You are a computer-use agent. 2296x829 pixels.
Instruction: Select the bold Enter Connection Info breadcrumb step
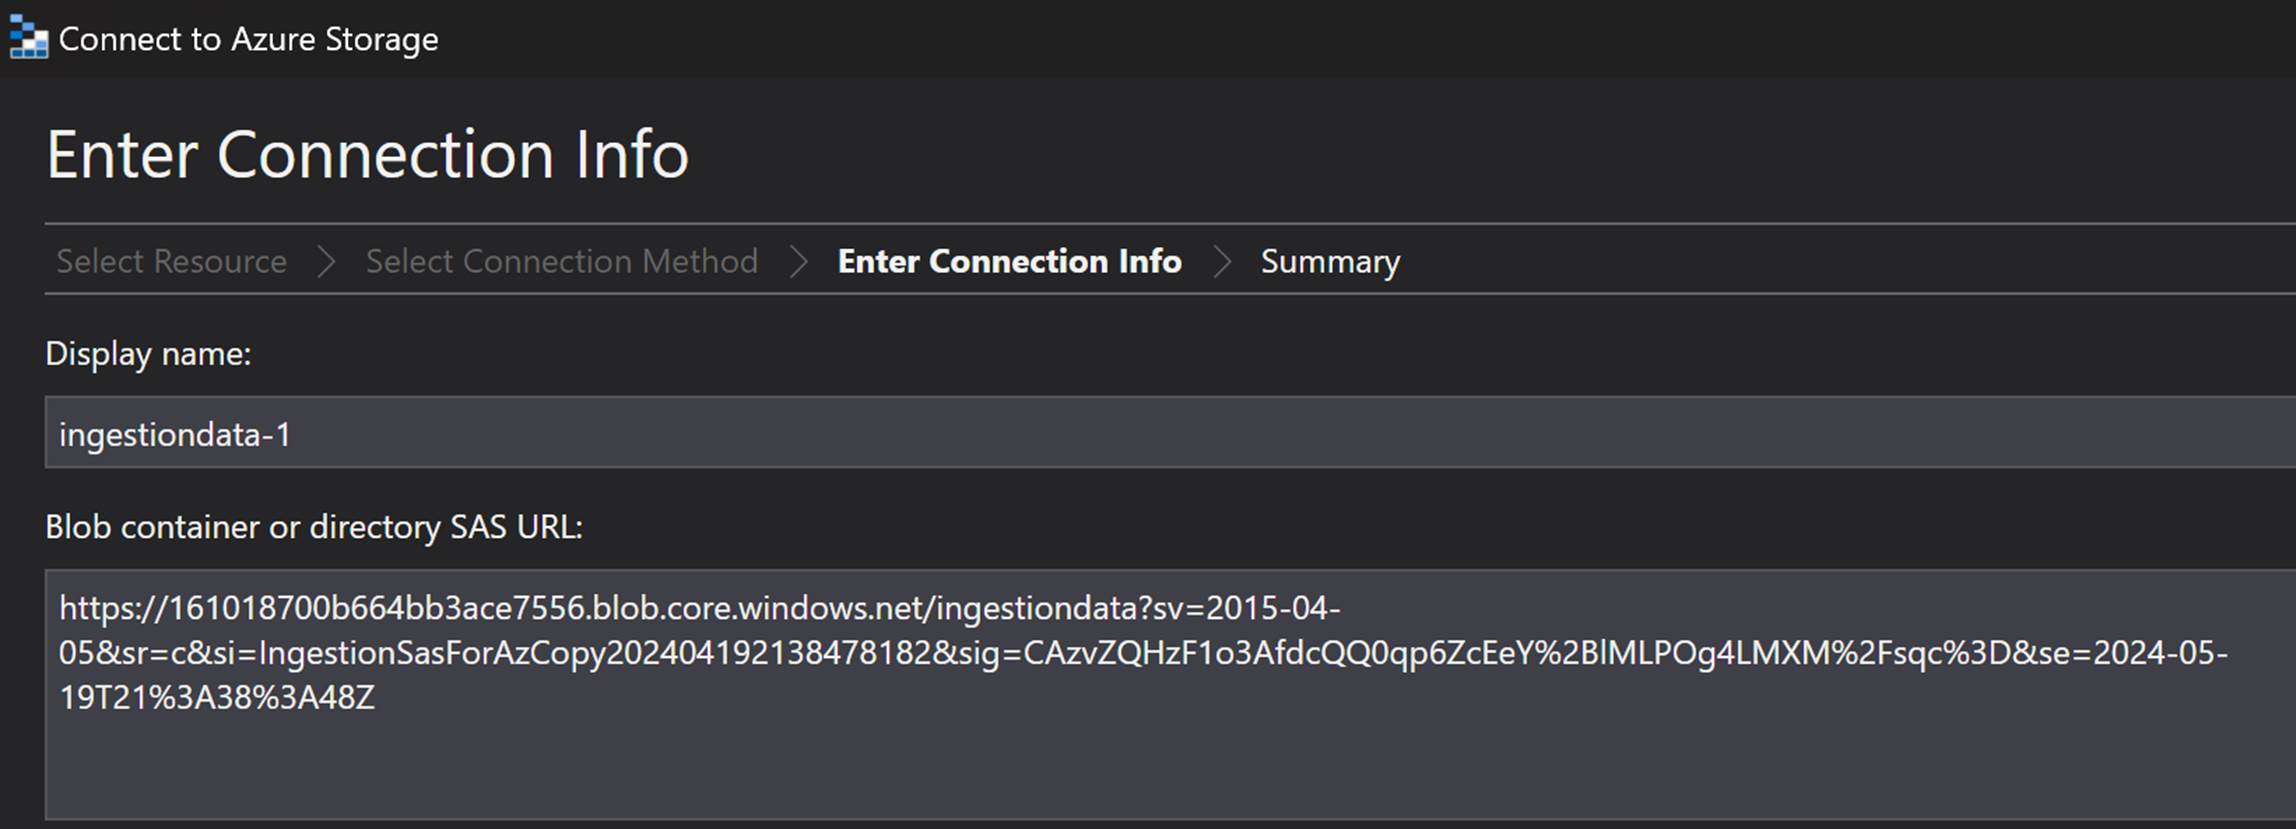(1009, 261)
